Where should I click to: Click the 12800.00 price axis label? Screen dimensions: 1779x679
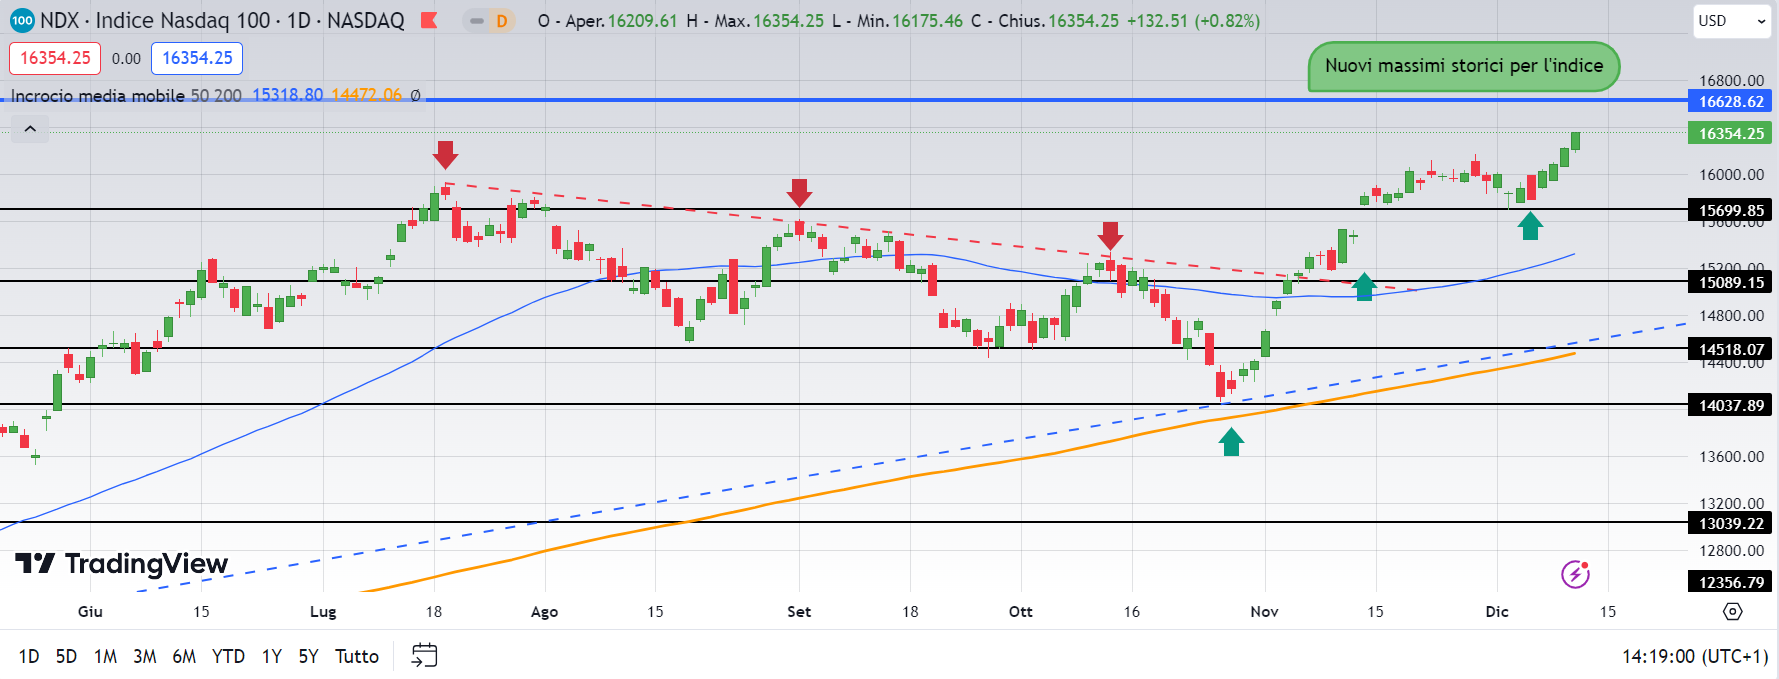(1731, 550)
